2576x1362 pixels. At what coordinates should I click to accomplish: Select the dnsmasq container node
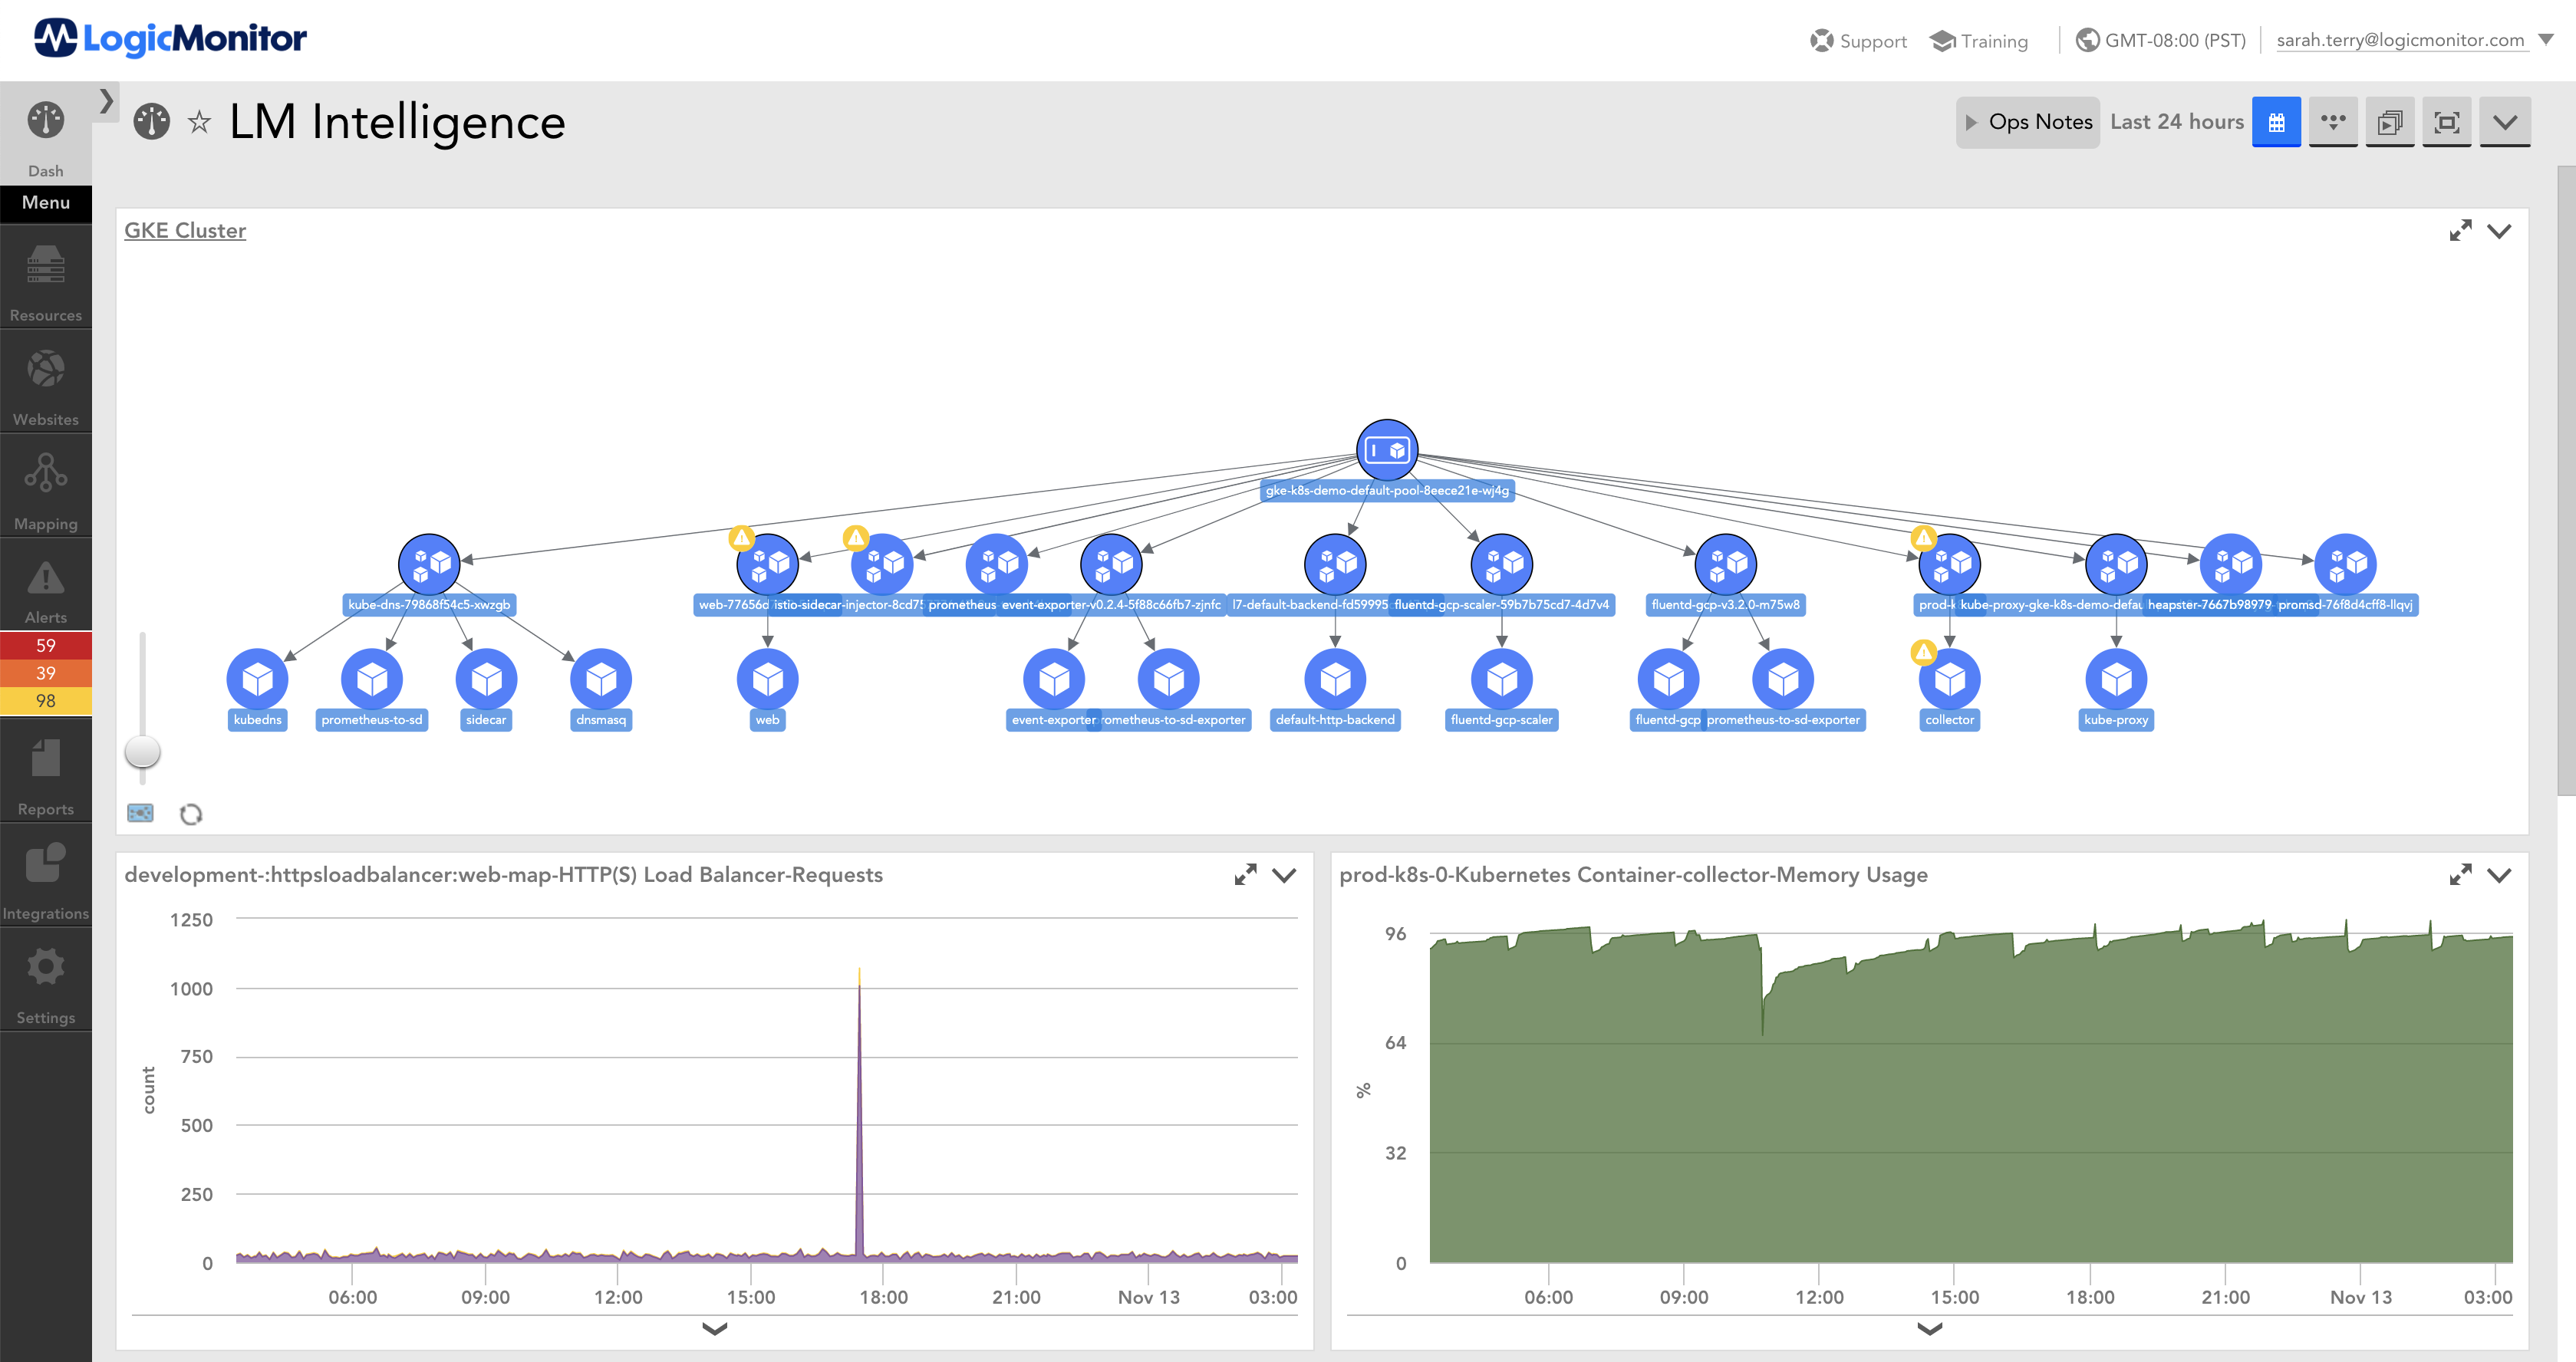coord(601,679)
